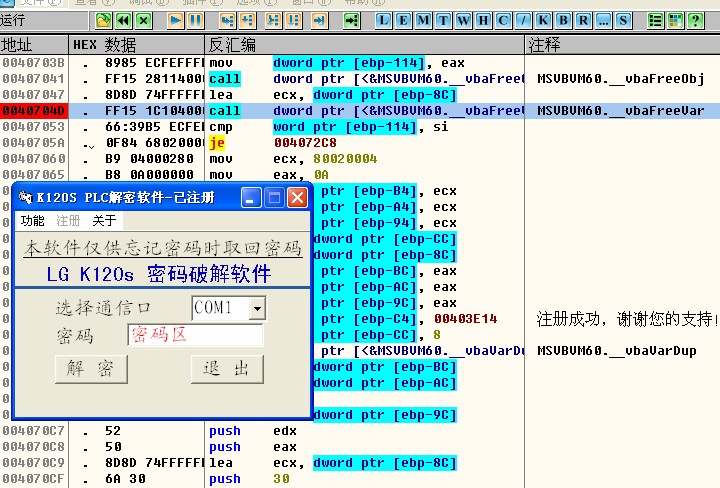Show Threads with the T button
Viewport: 720px width, 488px height.
[x=443, y=21]
